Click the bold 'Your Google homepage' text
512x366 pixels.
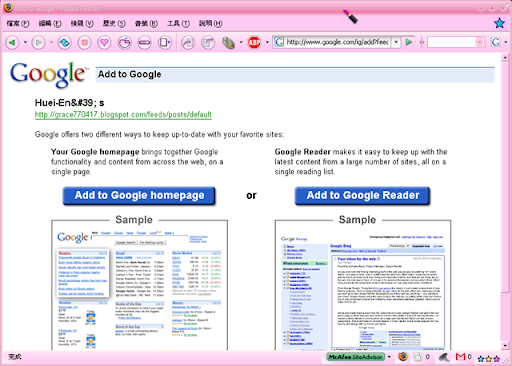pyautogui.click(x=95, y=152)
